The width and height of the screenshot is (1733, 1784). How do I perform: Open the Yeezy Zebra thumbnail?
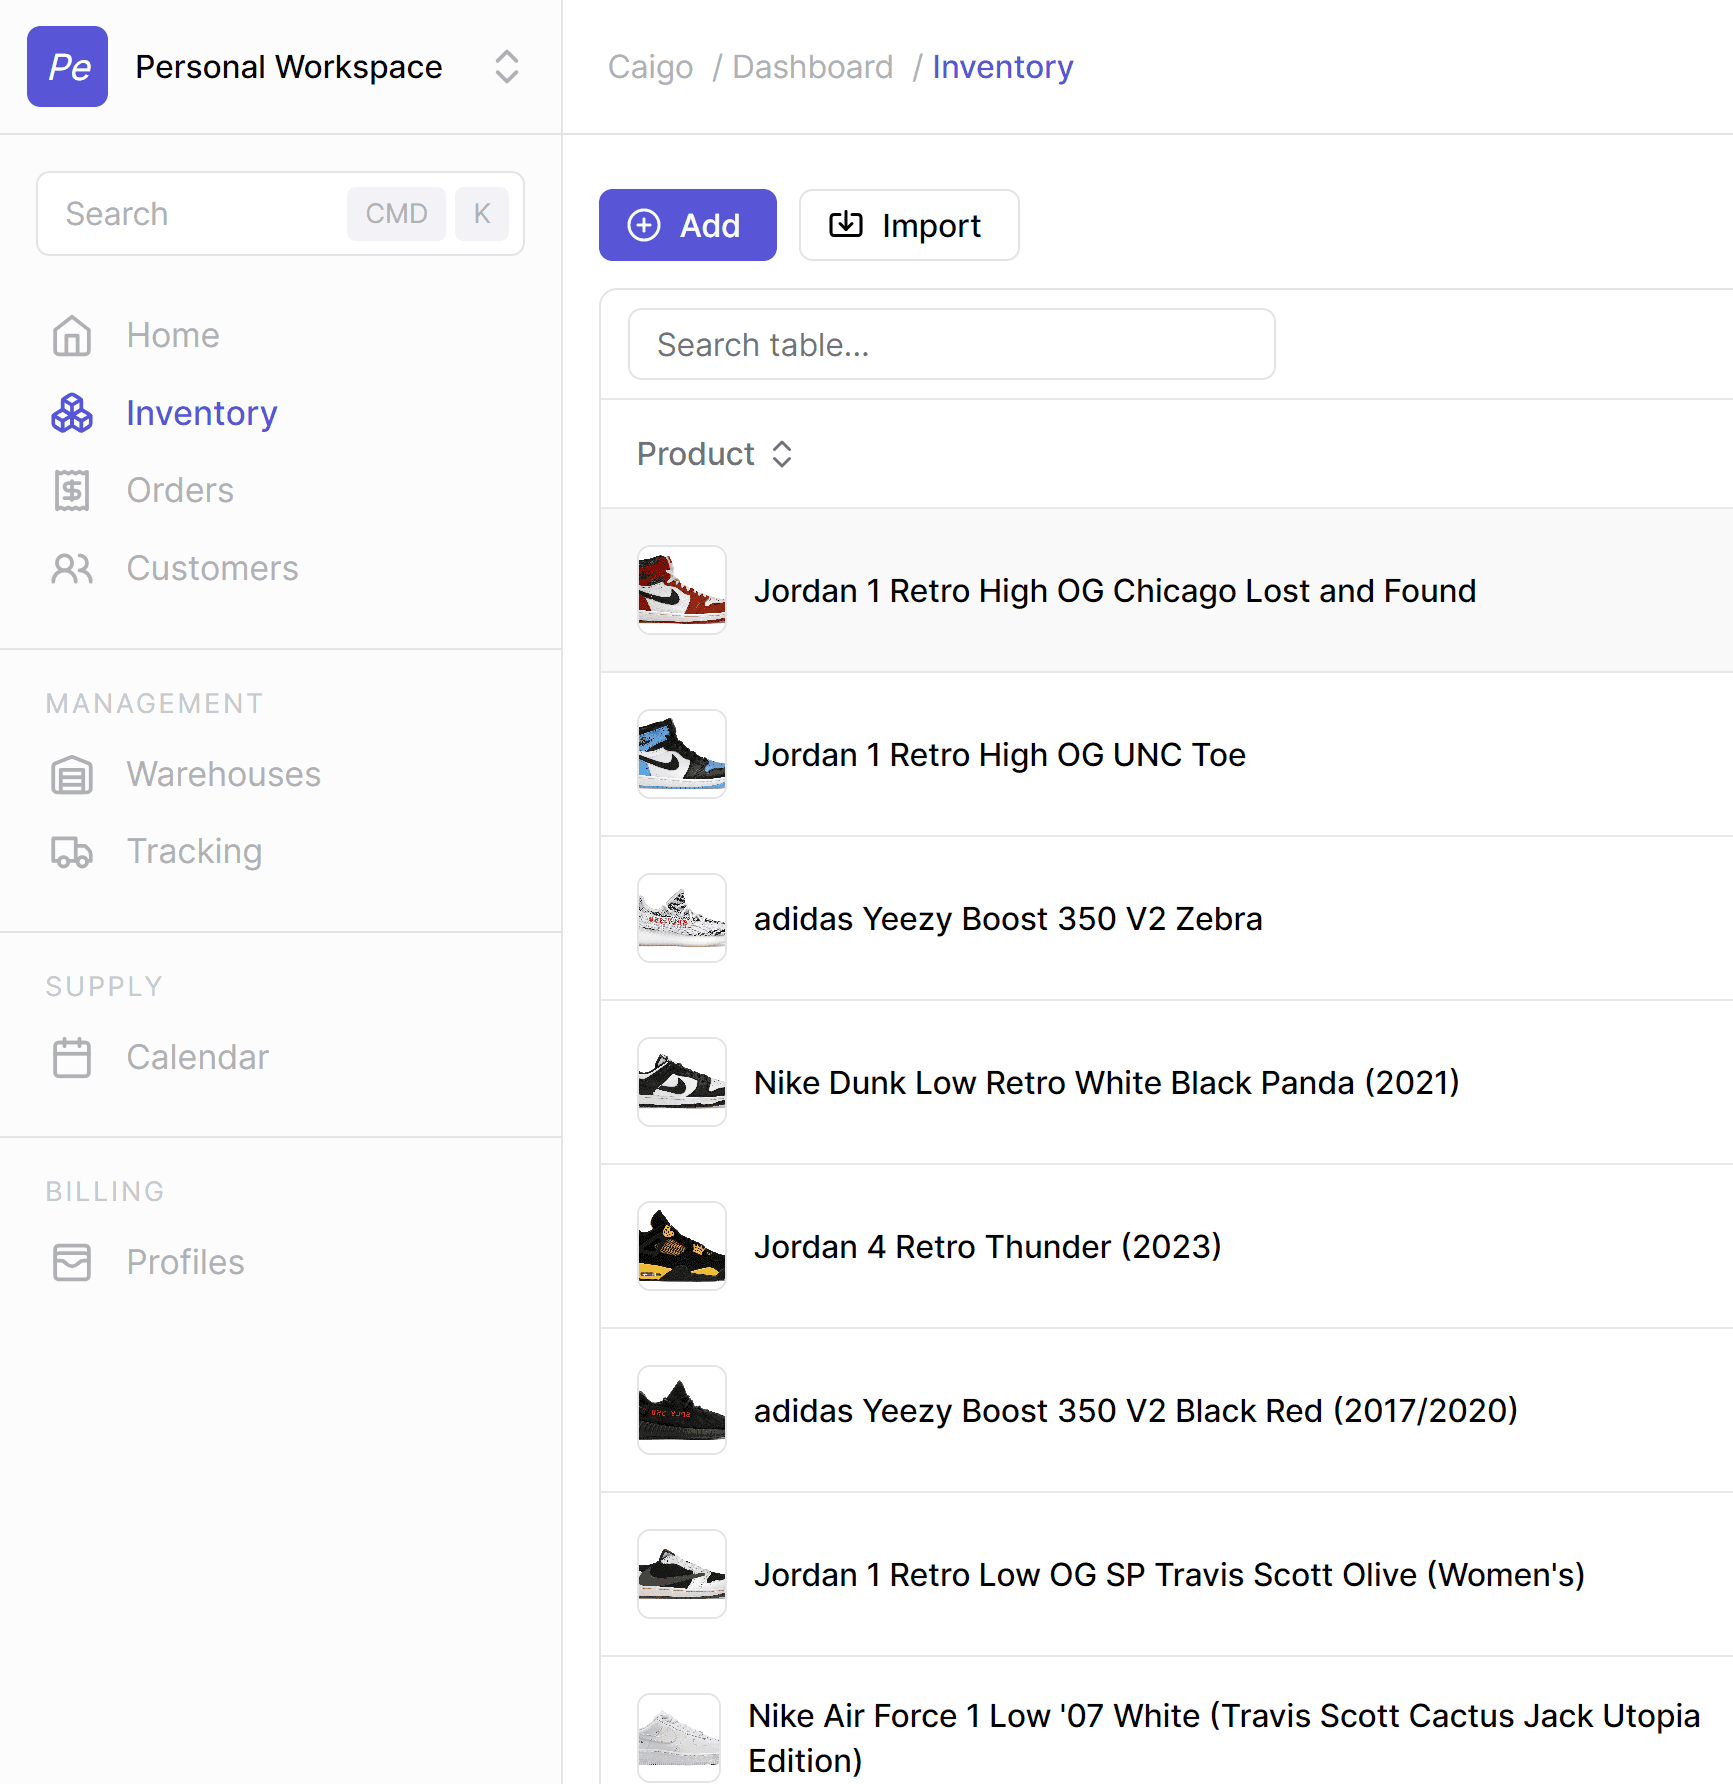[682, 918]
